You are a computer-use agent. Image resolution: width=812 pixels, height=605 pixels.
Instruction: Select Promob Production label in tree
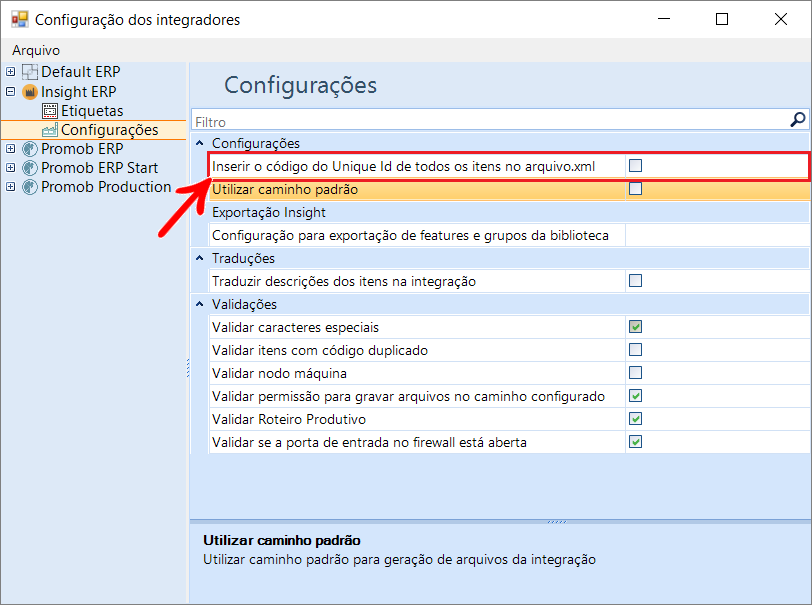[106, 186]
